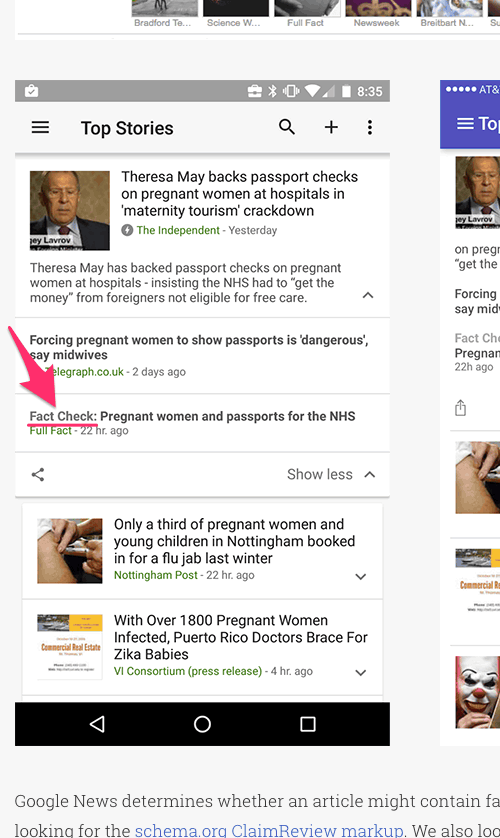Tap the Android home circle button

click(x=202, y=724)
